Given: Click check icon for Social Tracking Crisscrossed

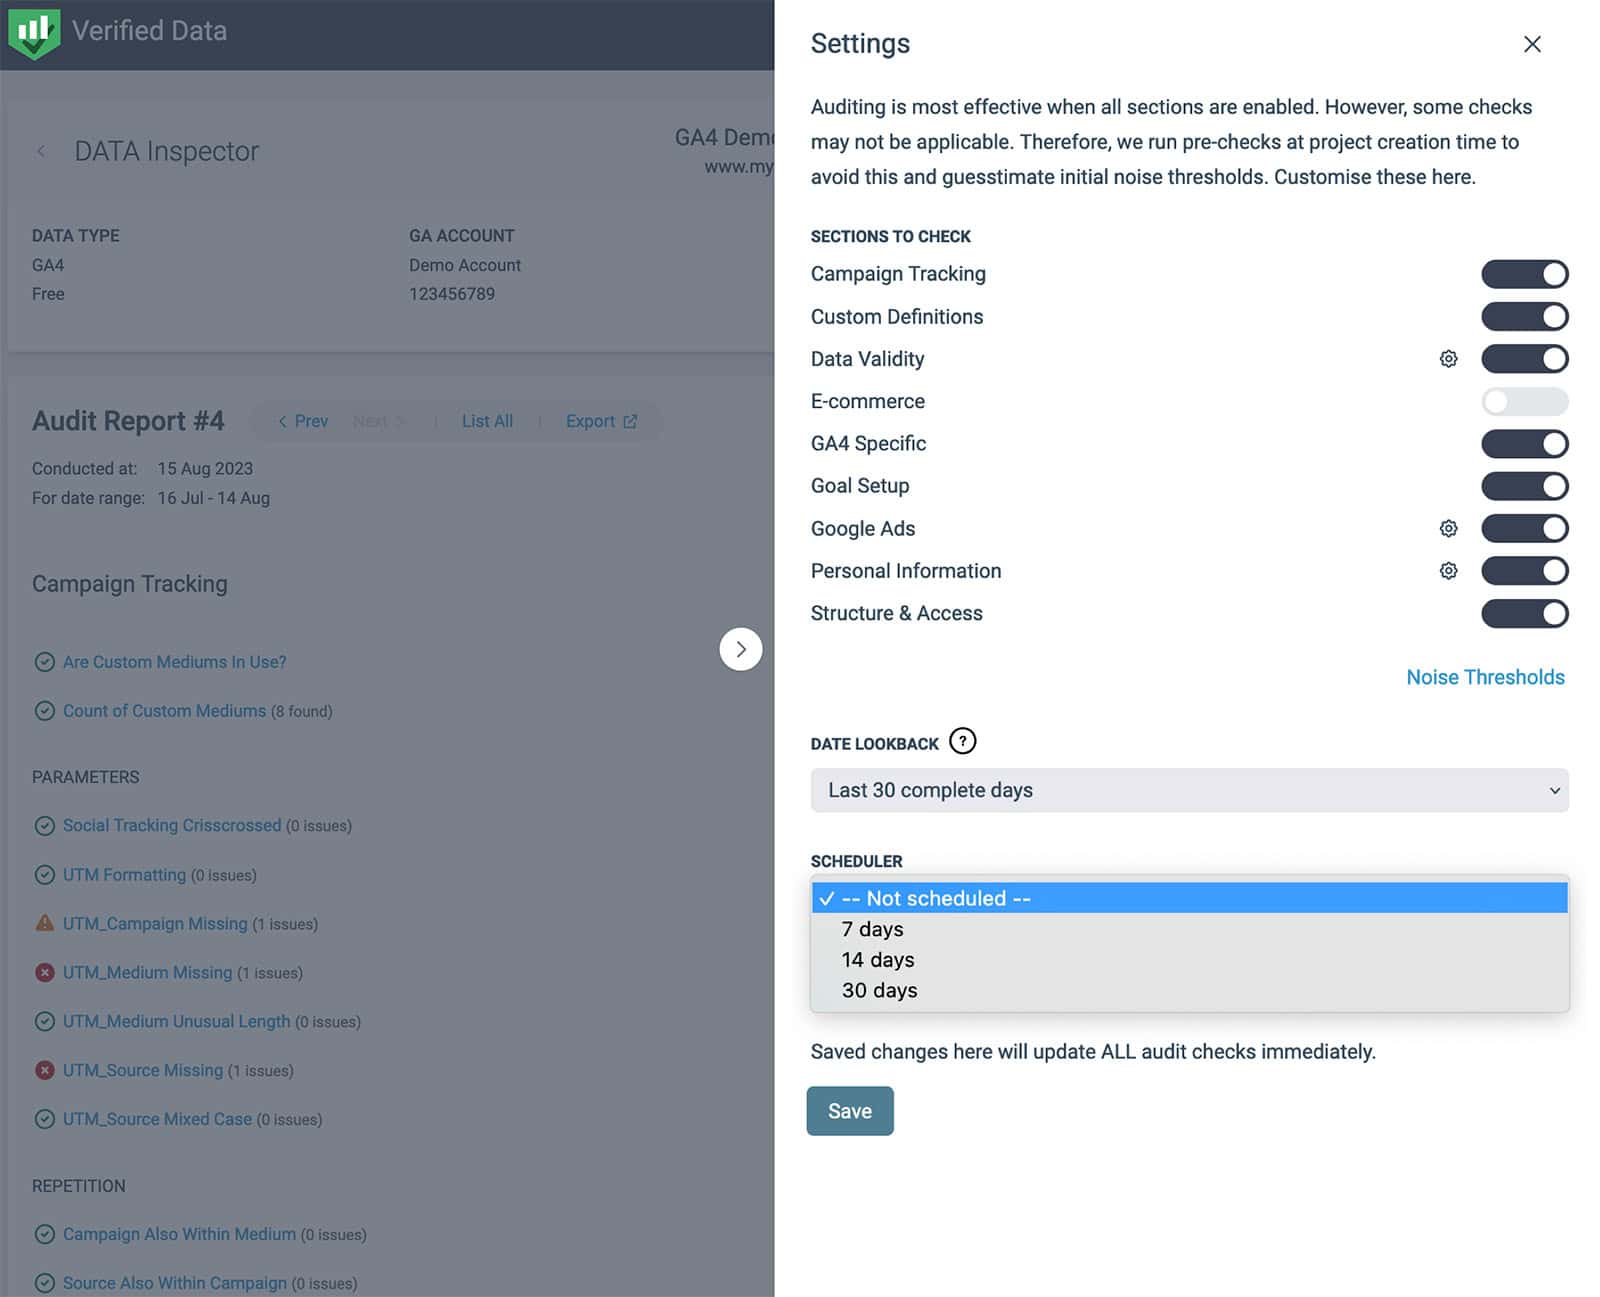Looking at the screenshot, I should [45, 825].
